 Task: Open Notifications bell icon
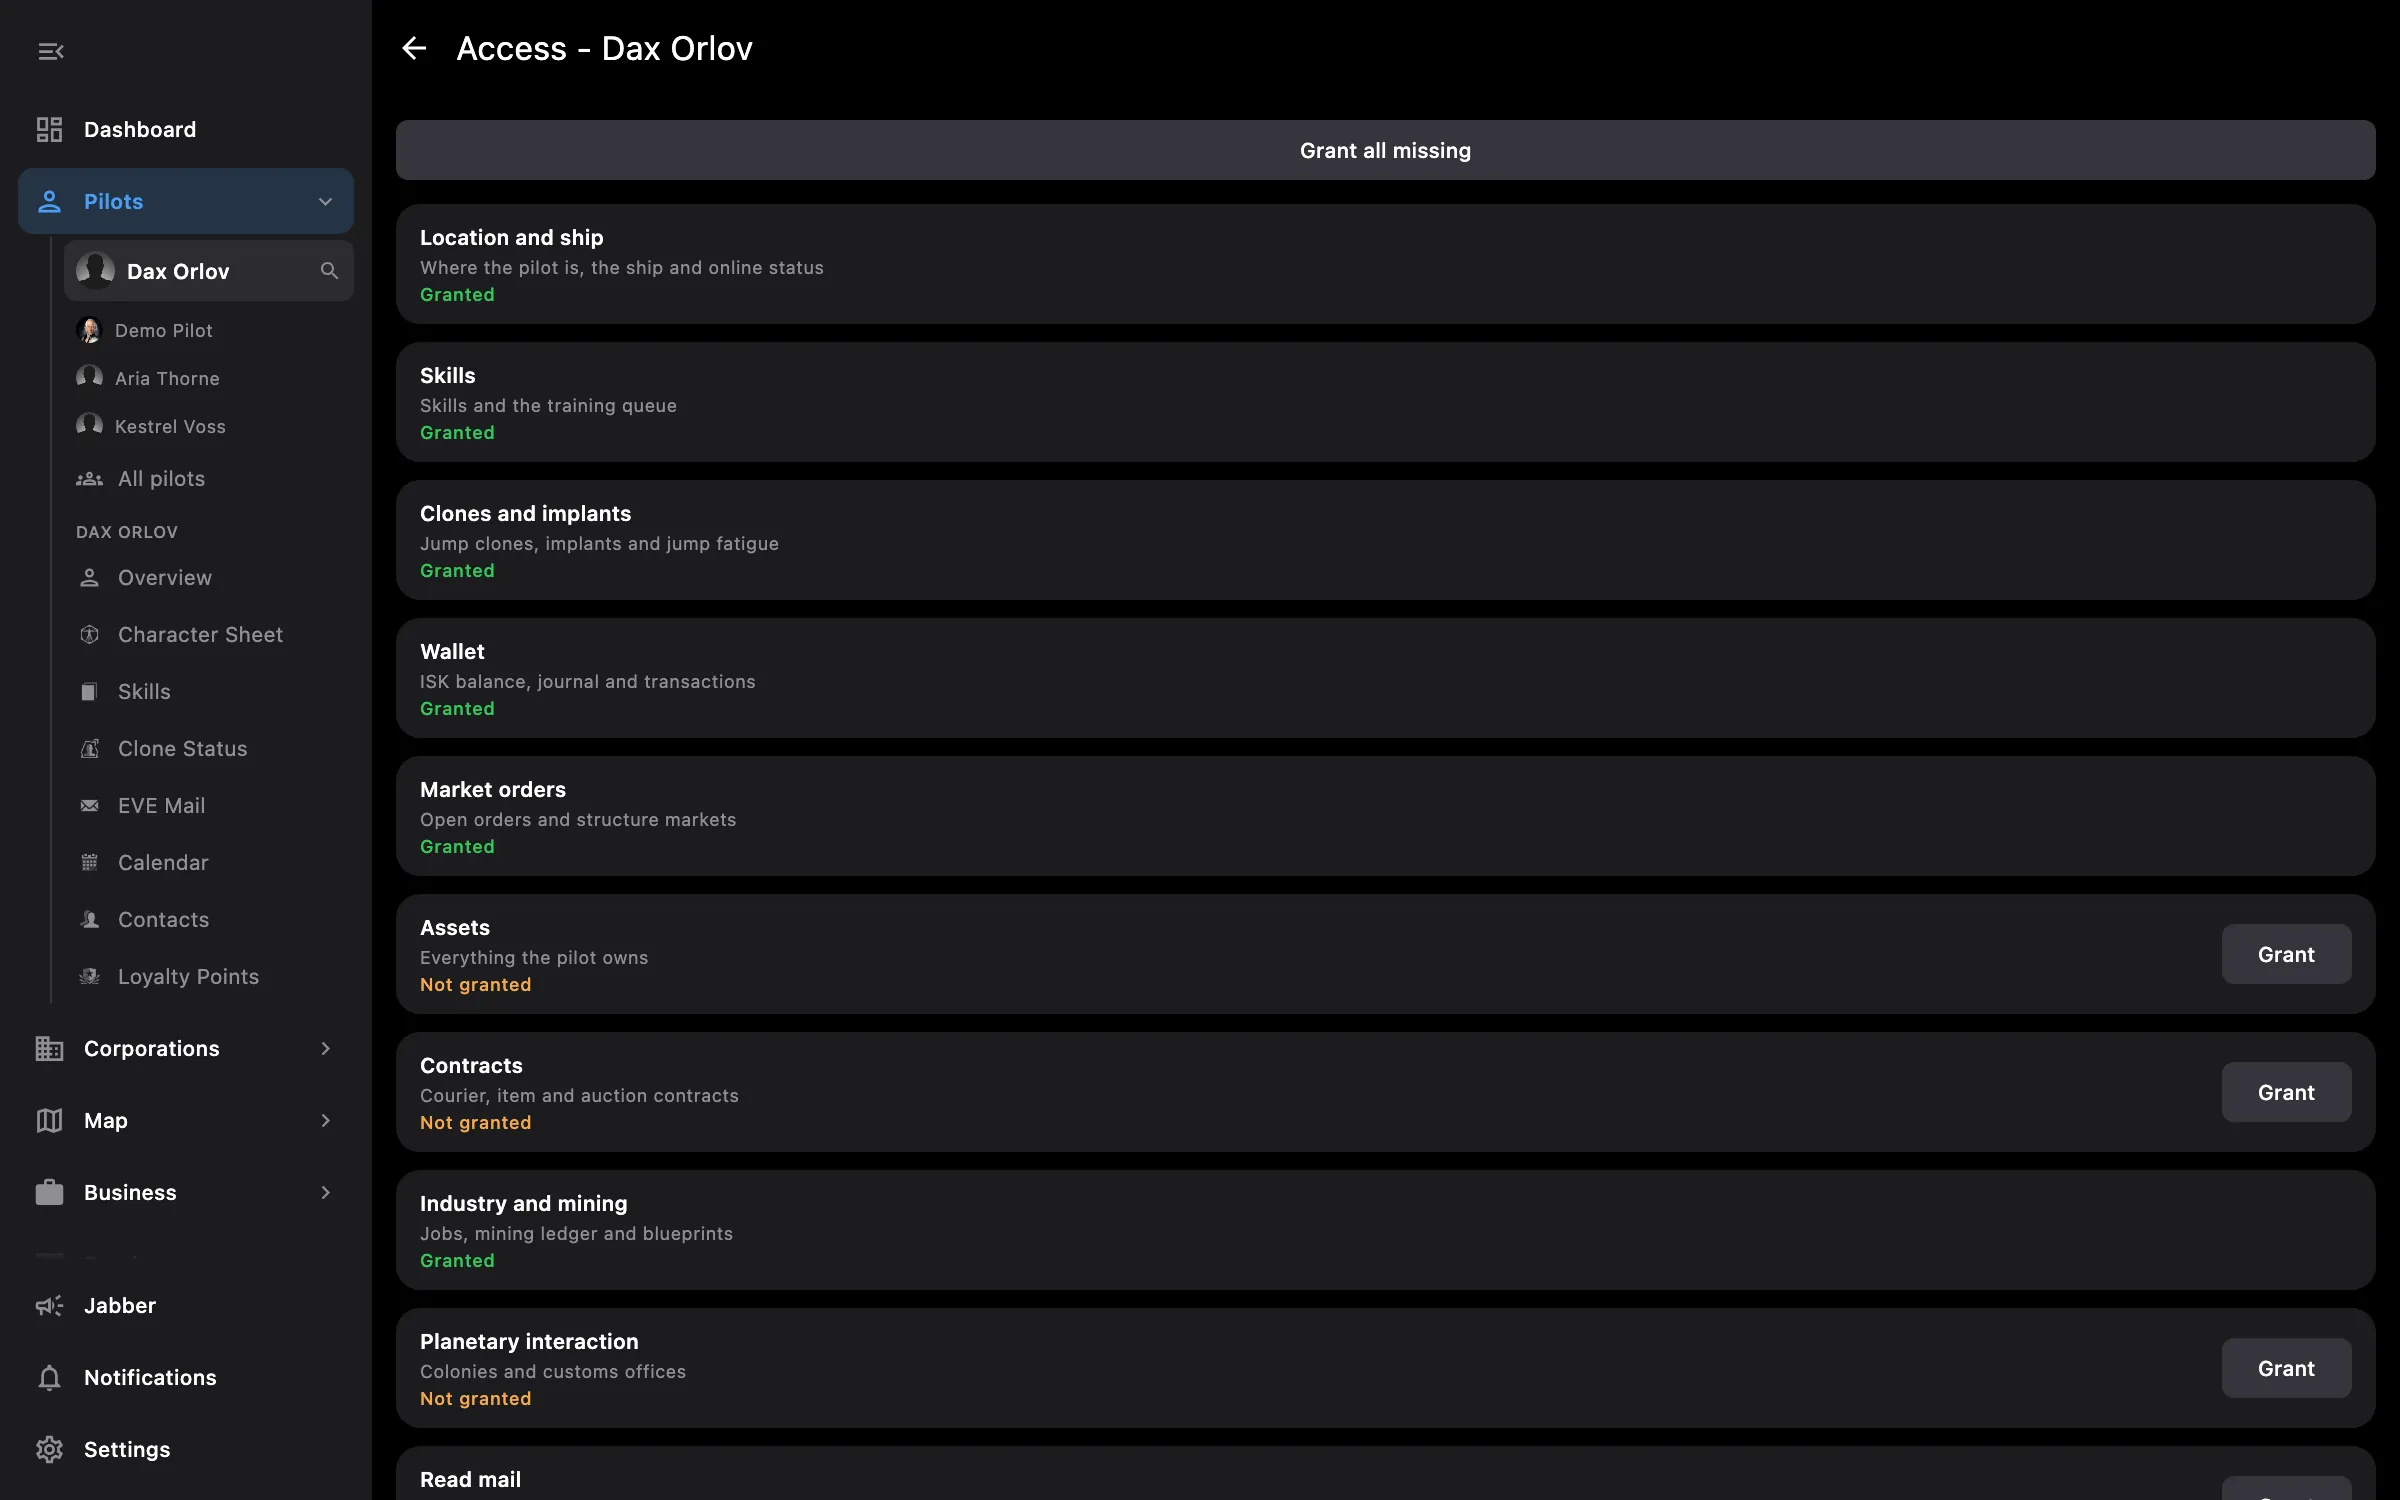coord(49,1378)
